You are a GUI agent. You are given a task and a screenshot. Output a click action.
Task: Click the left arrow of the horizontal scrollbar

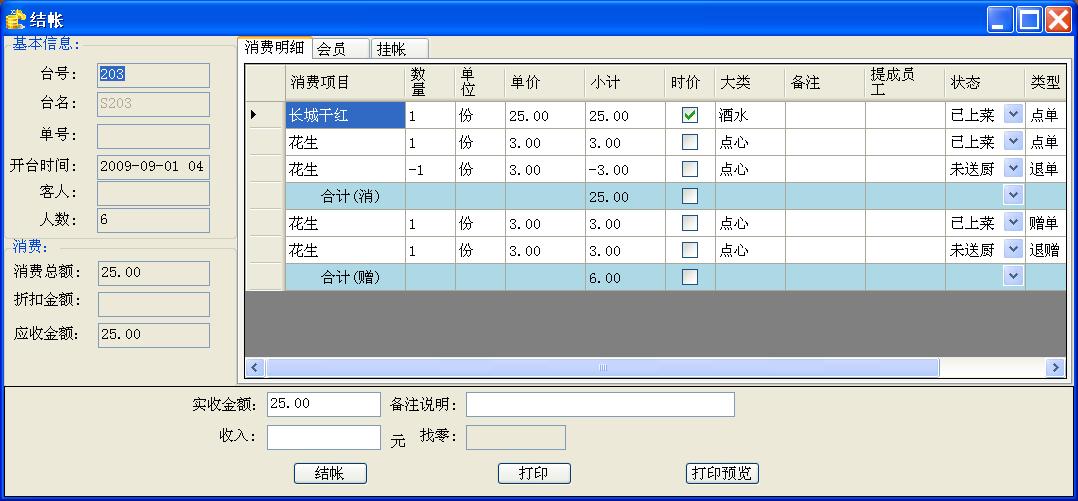point(254,368)
